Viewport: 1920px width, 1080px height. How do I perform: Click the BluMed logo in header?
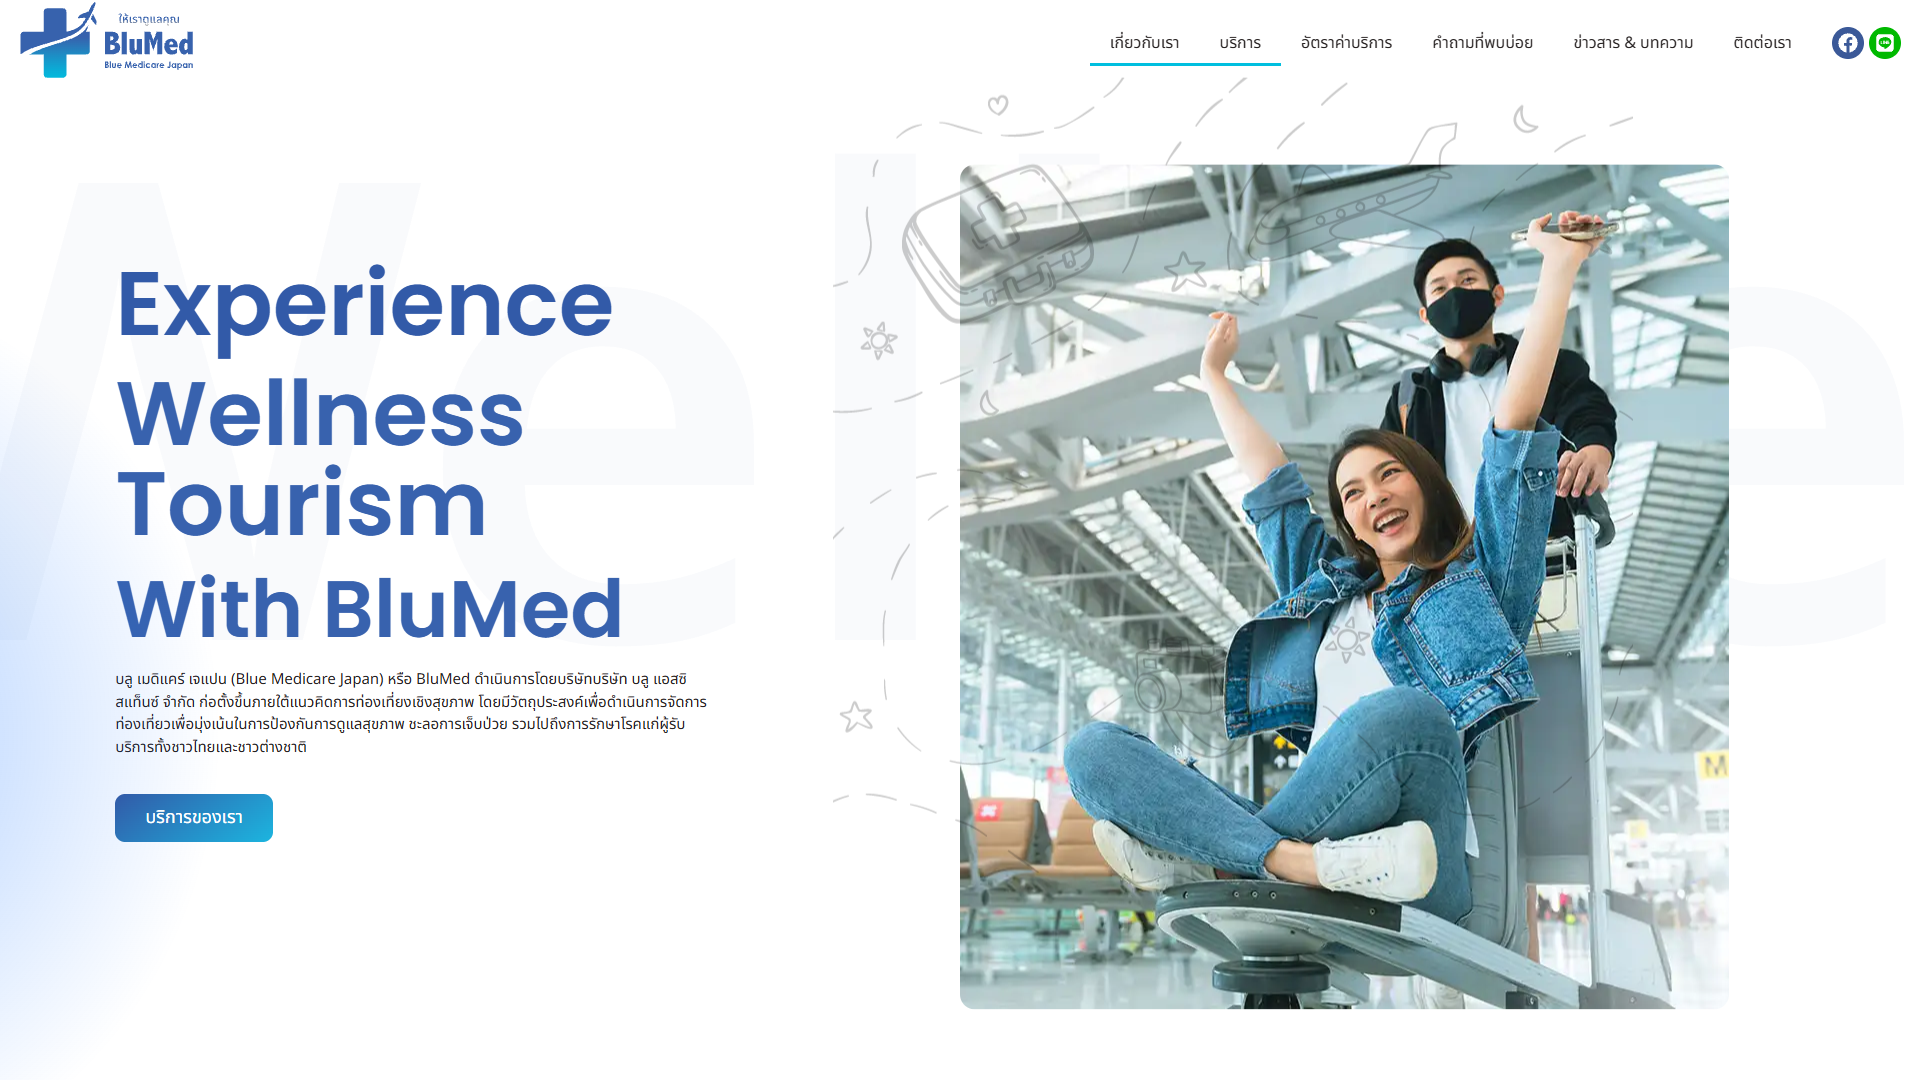[107, 41]
